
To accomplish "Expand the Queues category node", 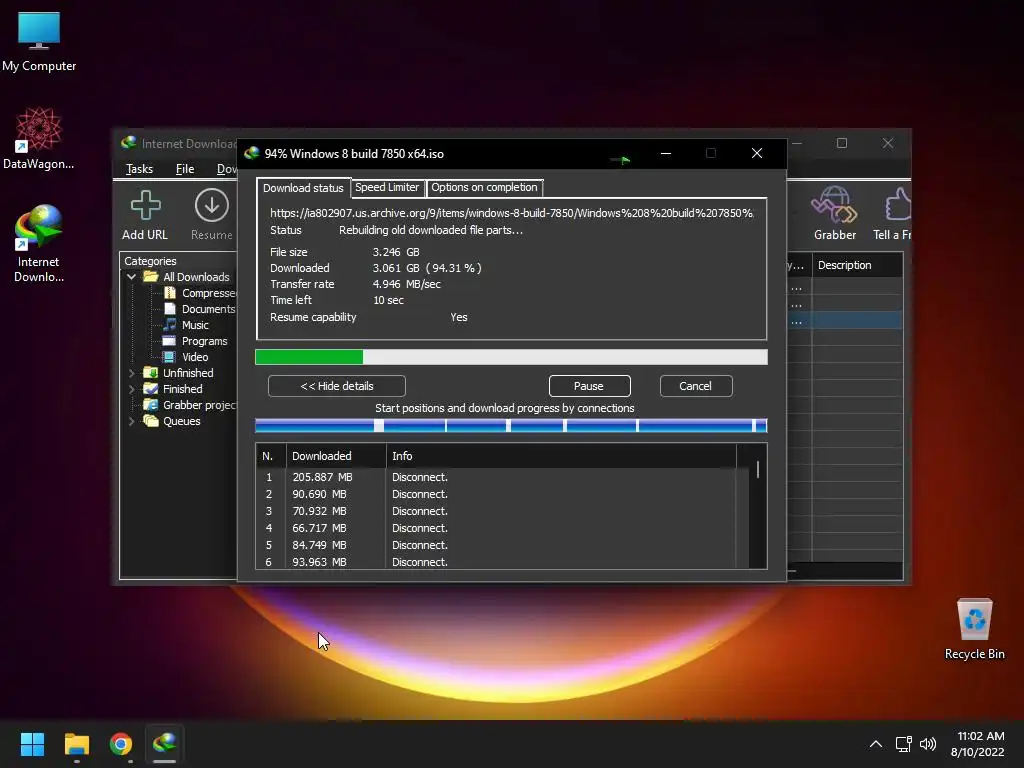I will (131, 421).
